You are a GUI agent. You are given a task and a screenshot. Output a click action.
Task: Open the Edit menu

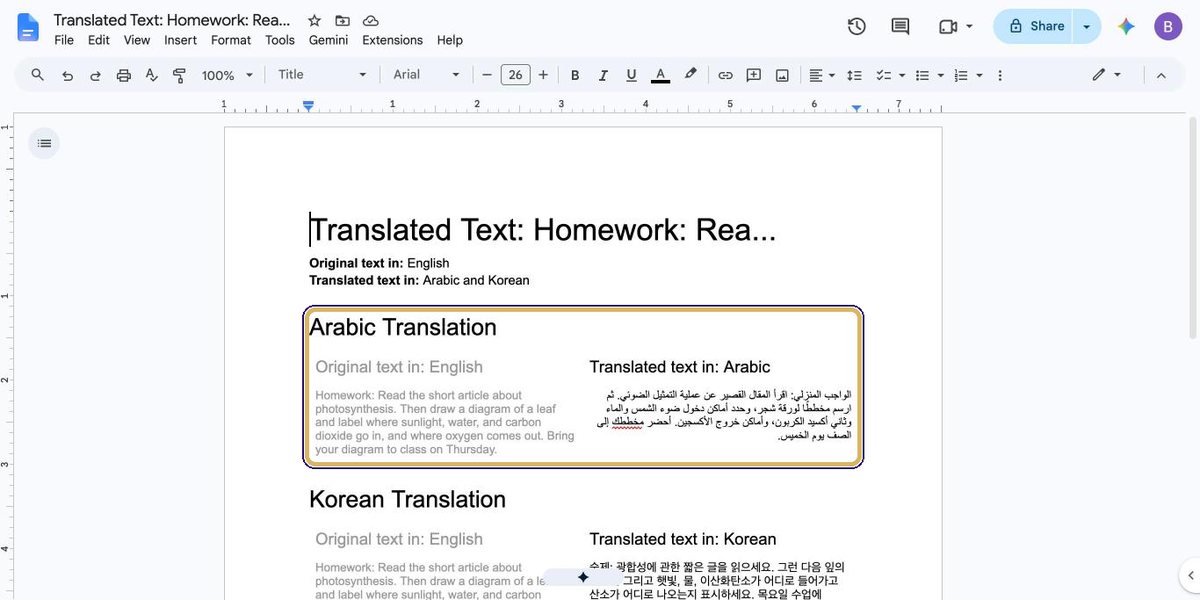[x=99, y=40]
